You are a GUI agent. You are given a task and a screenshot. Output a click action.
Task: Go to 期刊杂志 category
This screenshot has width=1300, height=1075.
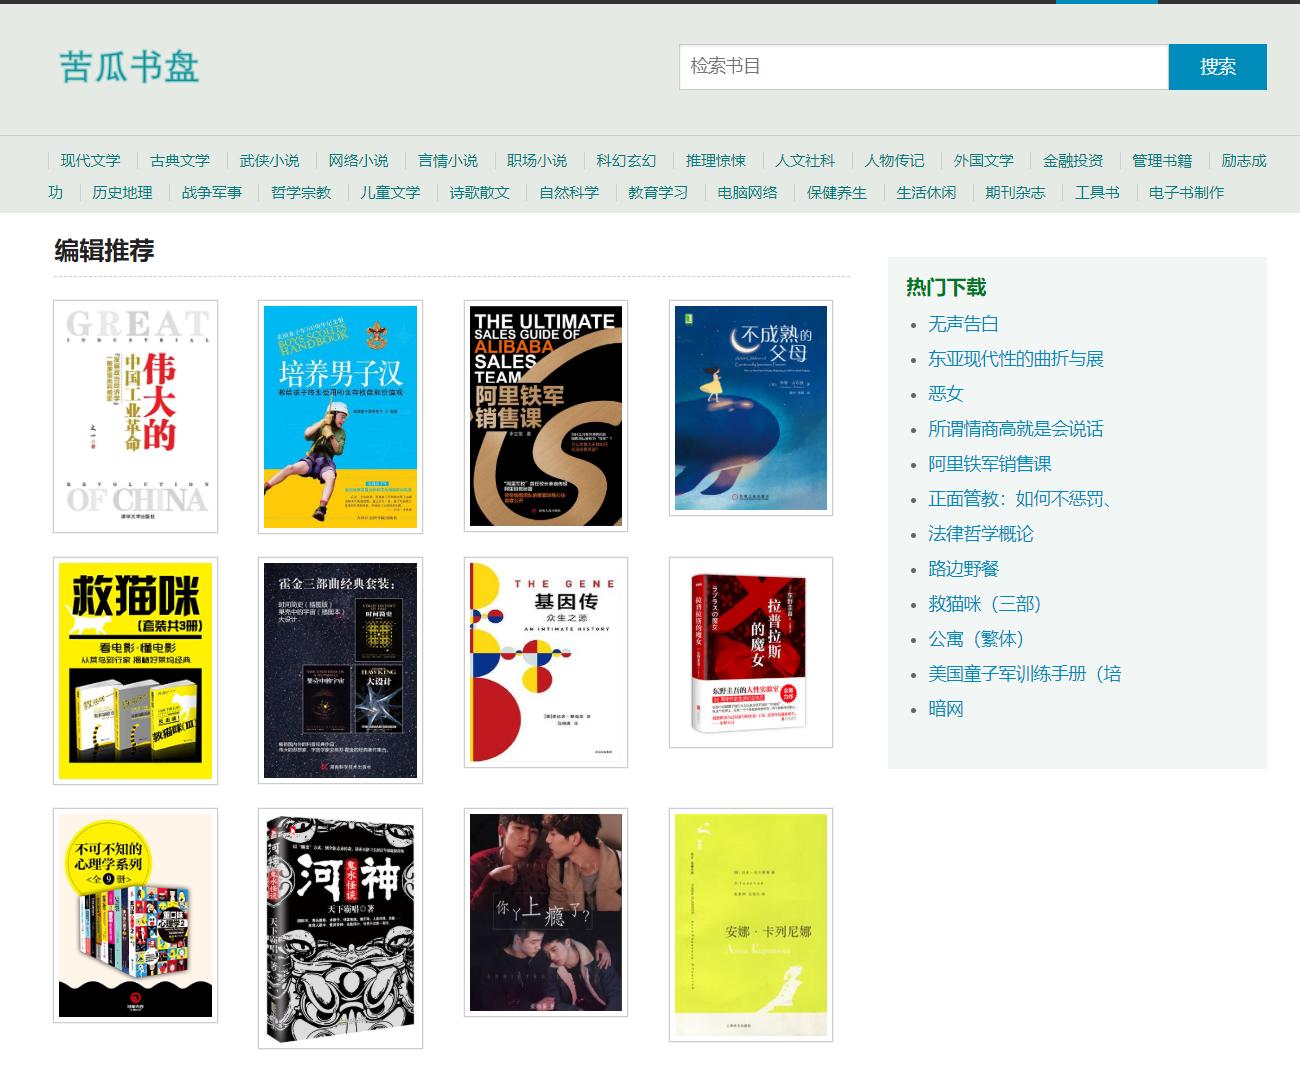(1015, 193)
